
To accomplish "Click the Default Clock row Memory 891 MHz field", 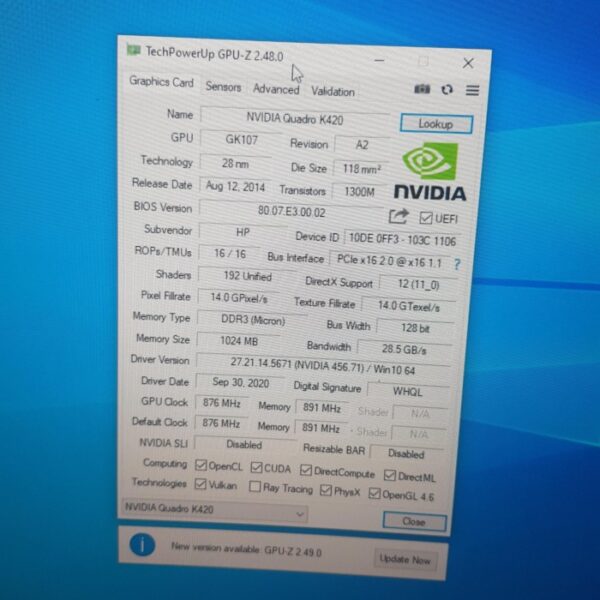I will tap(321, 428).
